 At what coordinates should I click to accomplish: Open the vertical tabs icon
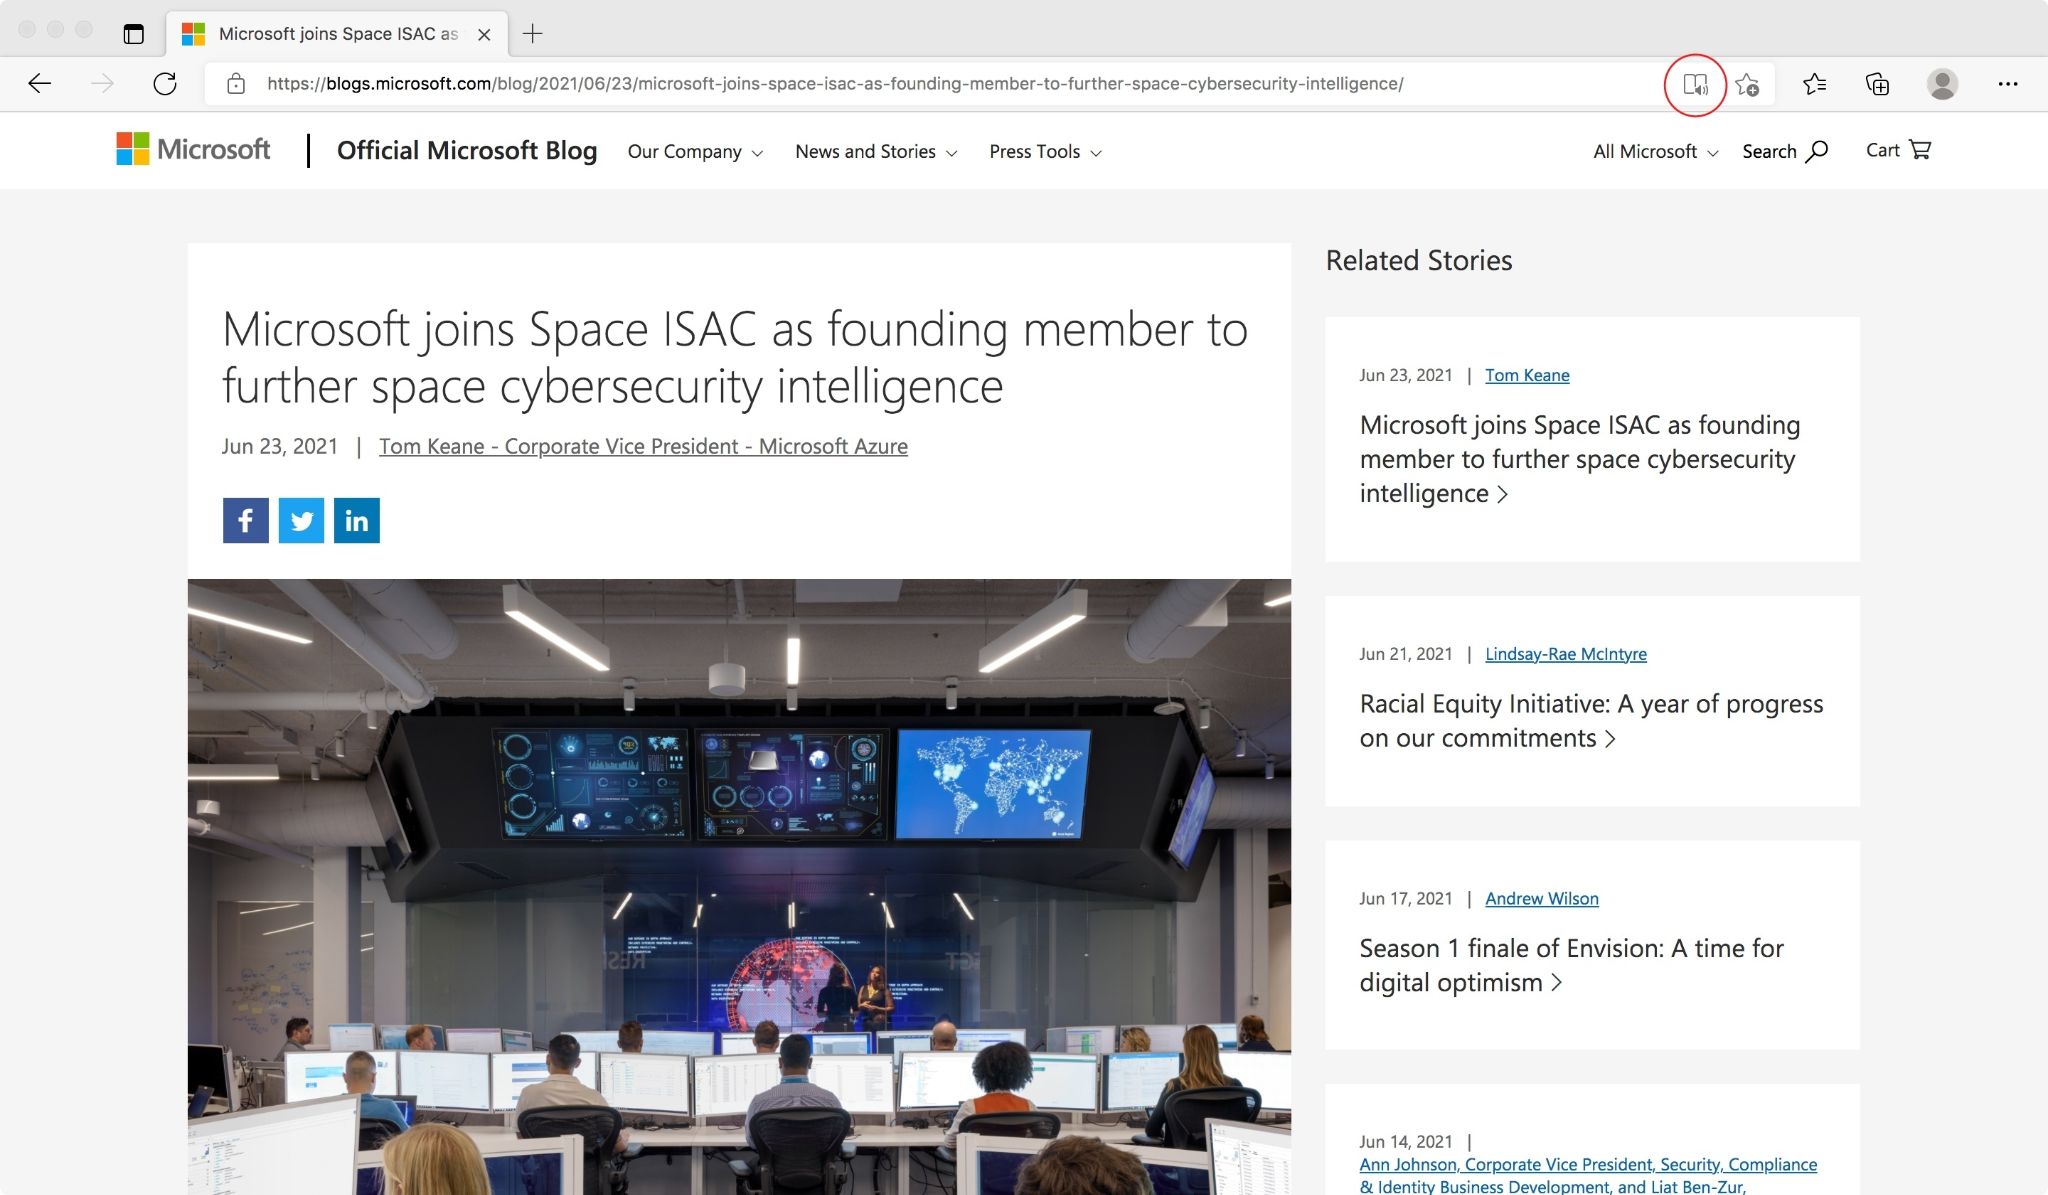click(x=133, y=34)
